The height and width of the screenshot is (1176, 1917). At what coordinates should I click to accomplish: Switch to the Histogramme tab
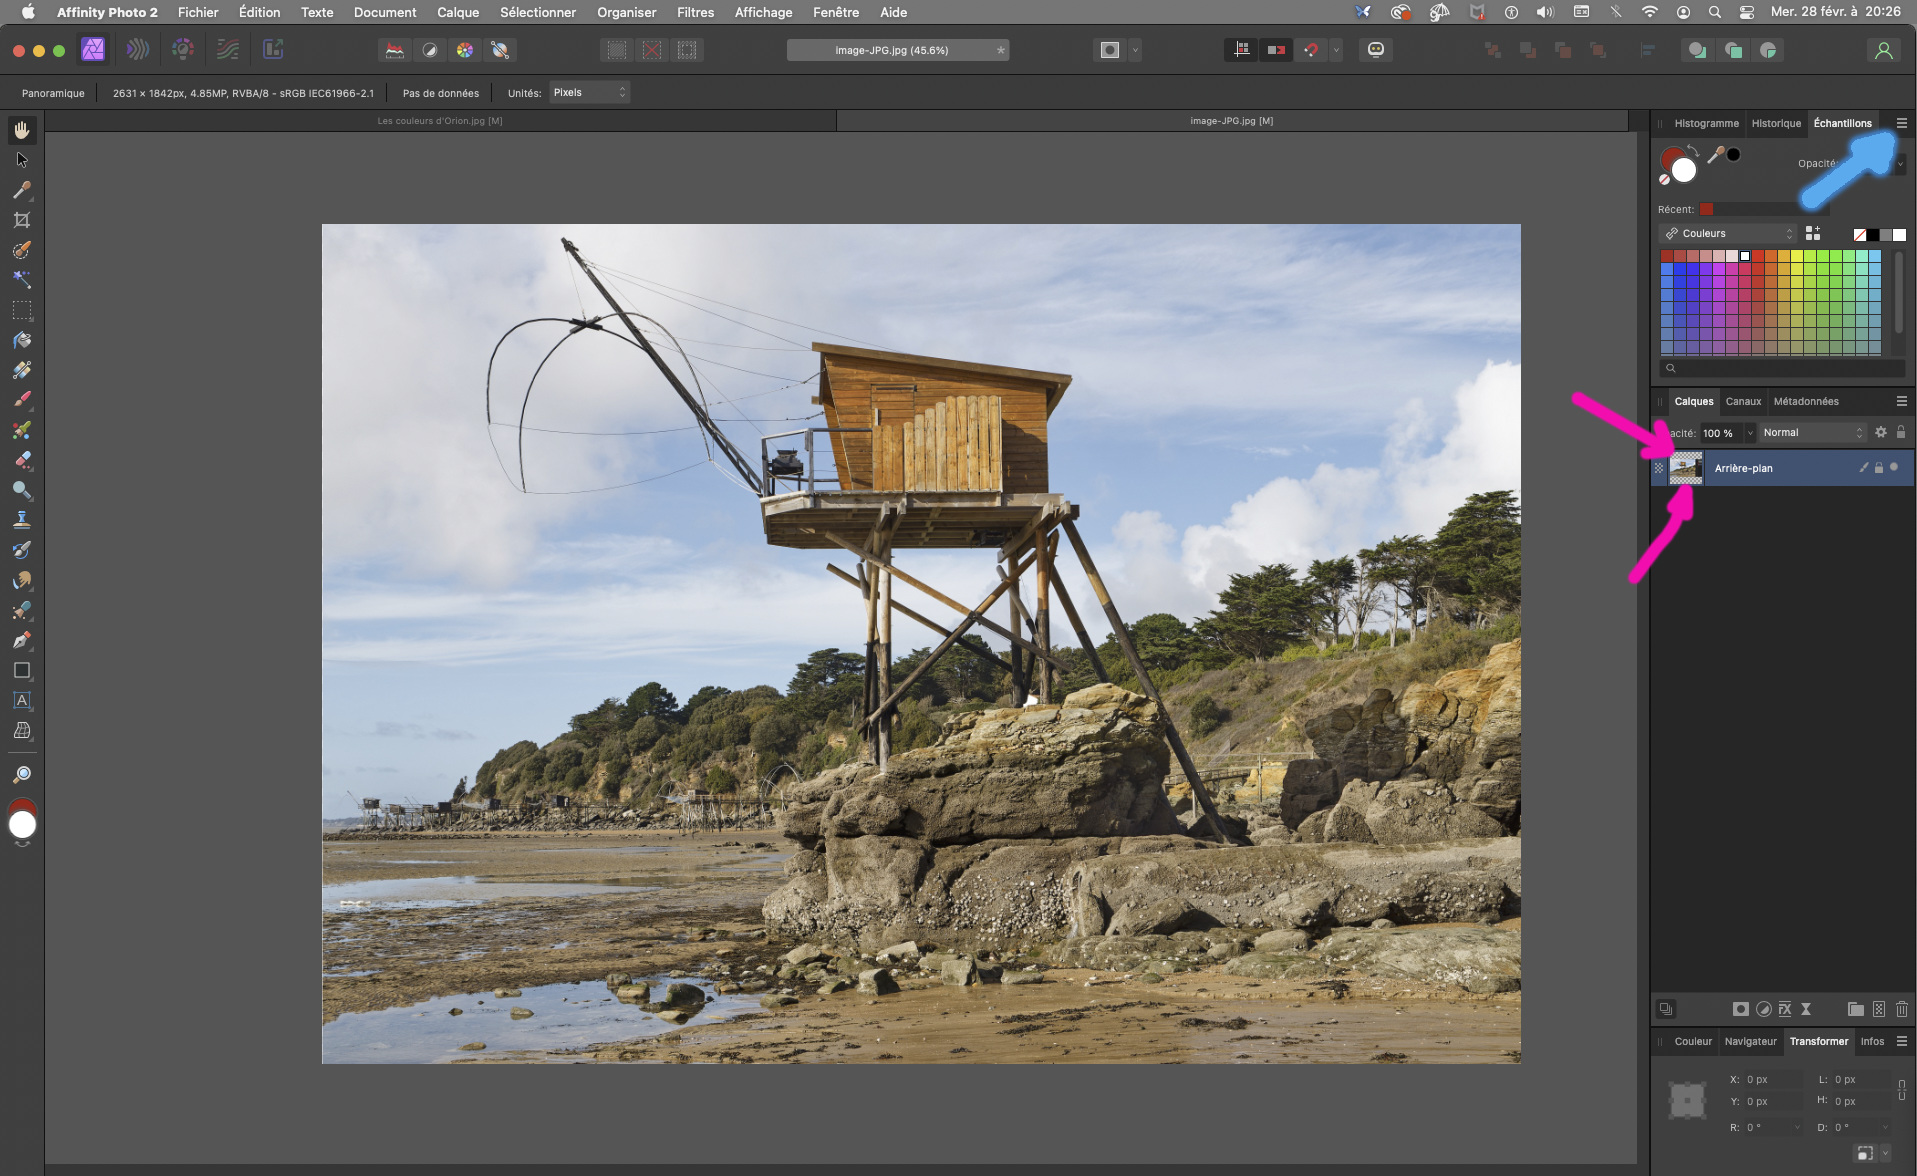[1706, 123]
